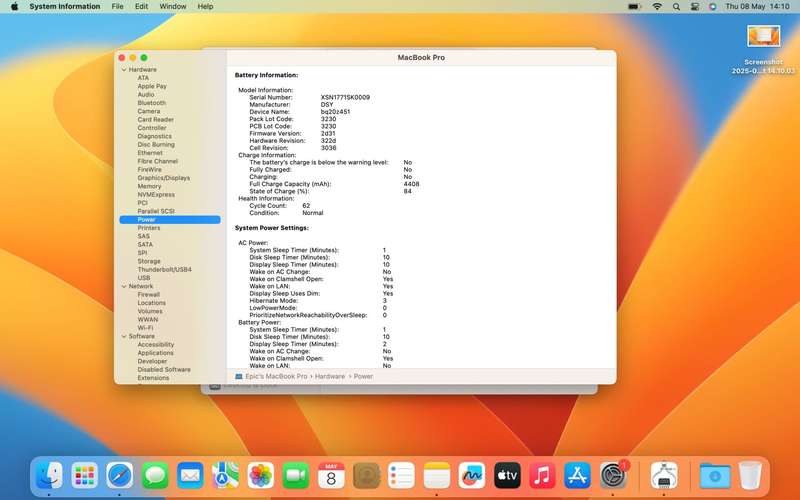Select Power item in sidebar
This screenshot has height=500, width=800.
(x=170, y=219)
